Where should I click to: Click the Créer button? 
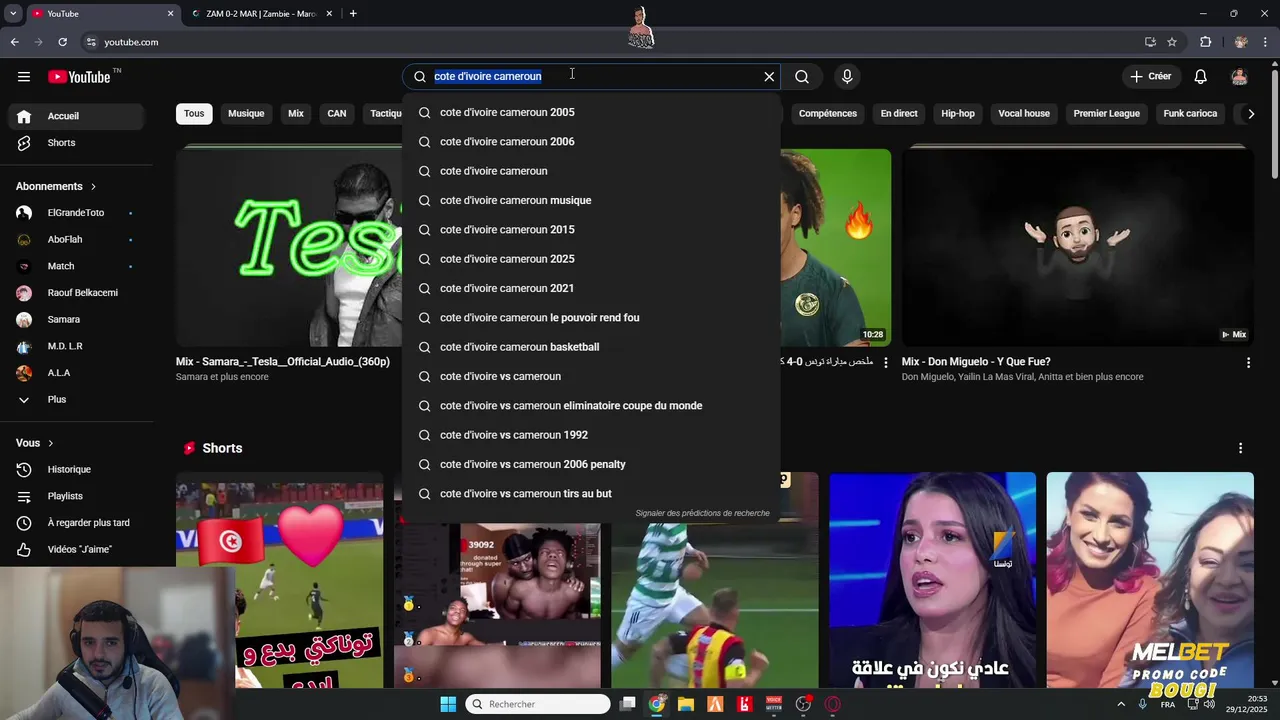click(x=1151, y=77)
